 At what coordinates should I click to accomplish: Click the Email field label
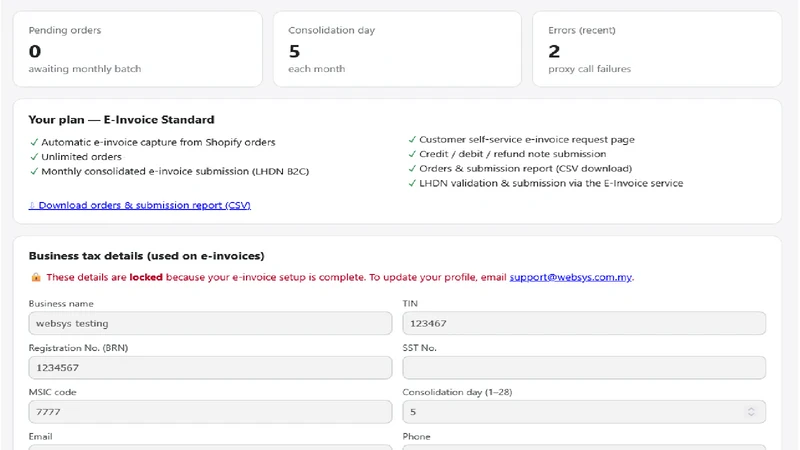pyautogui.click(x=40, y=437)
